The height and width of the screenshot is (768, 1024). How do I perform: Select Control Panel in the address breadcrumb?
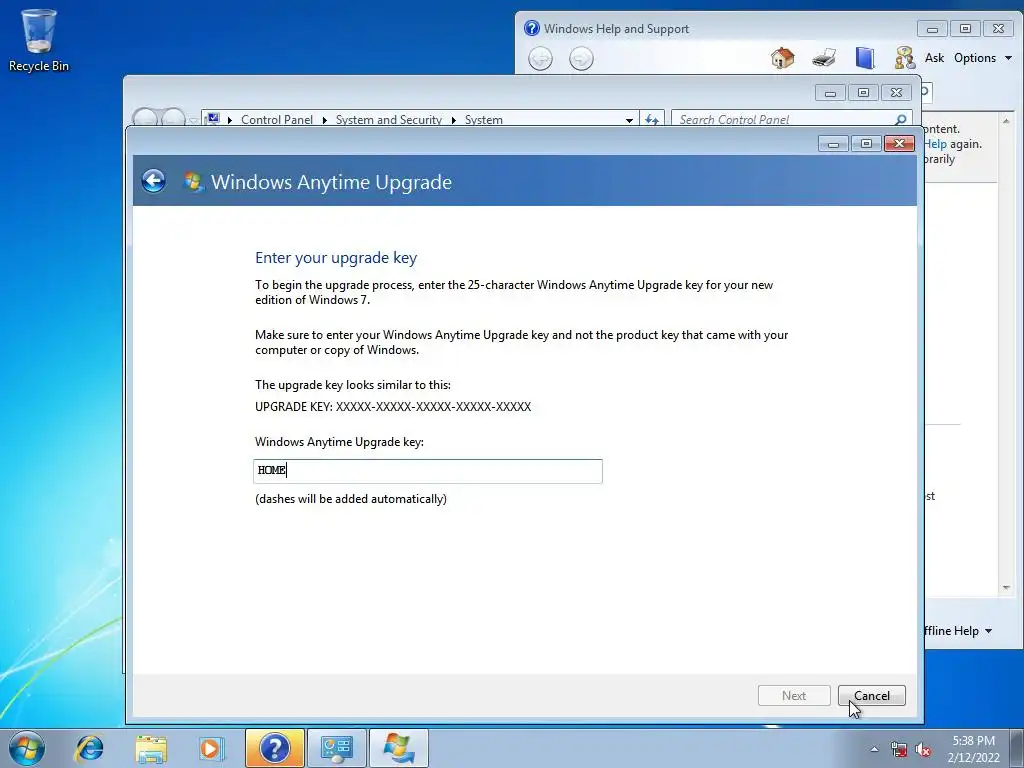point(277,120)
